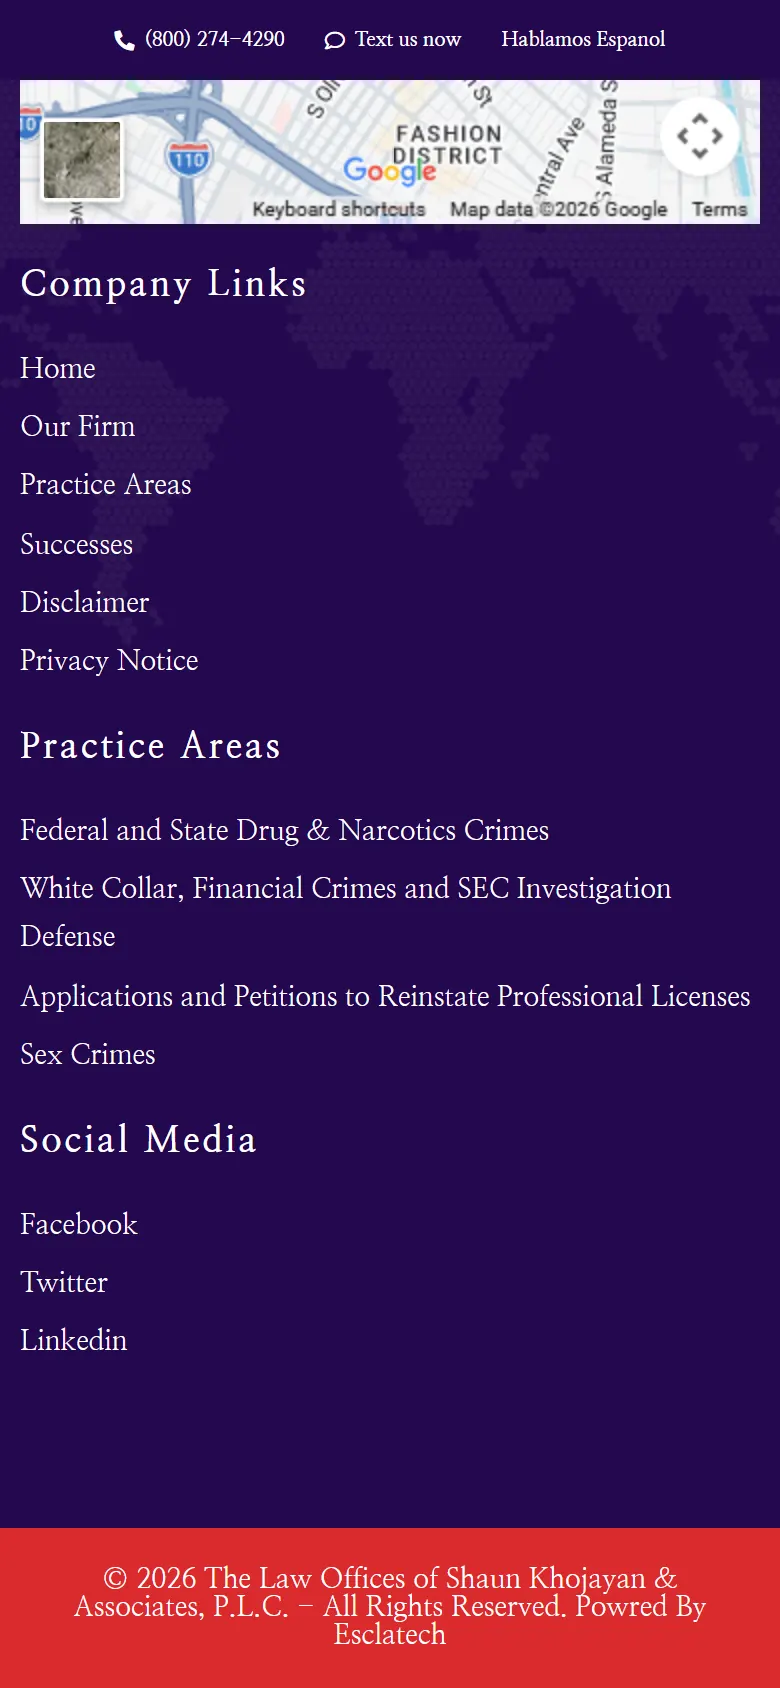Screen dimensions: 780x1688
Task: Click Map data ©2026 Google text
Action: (558, 209)
